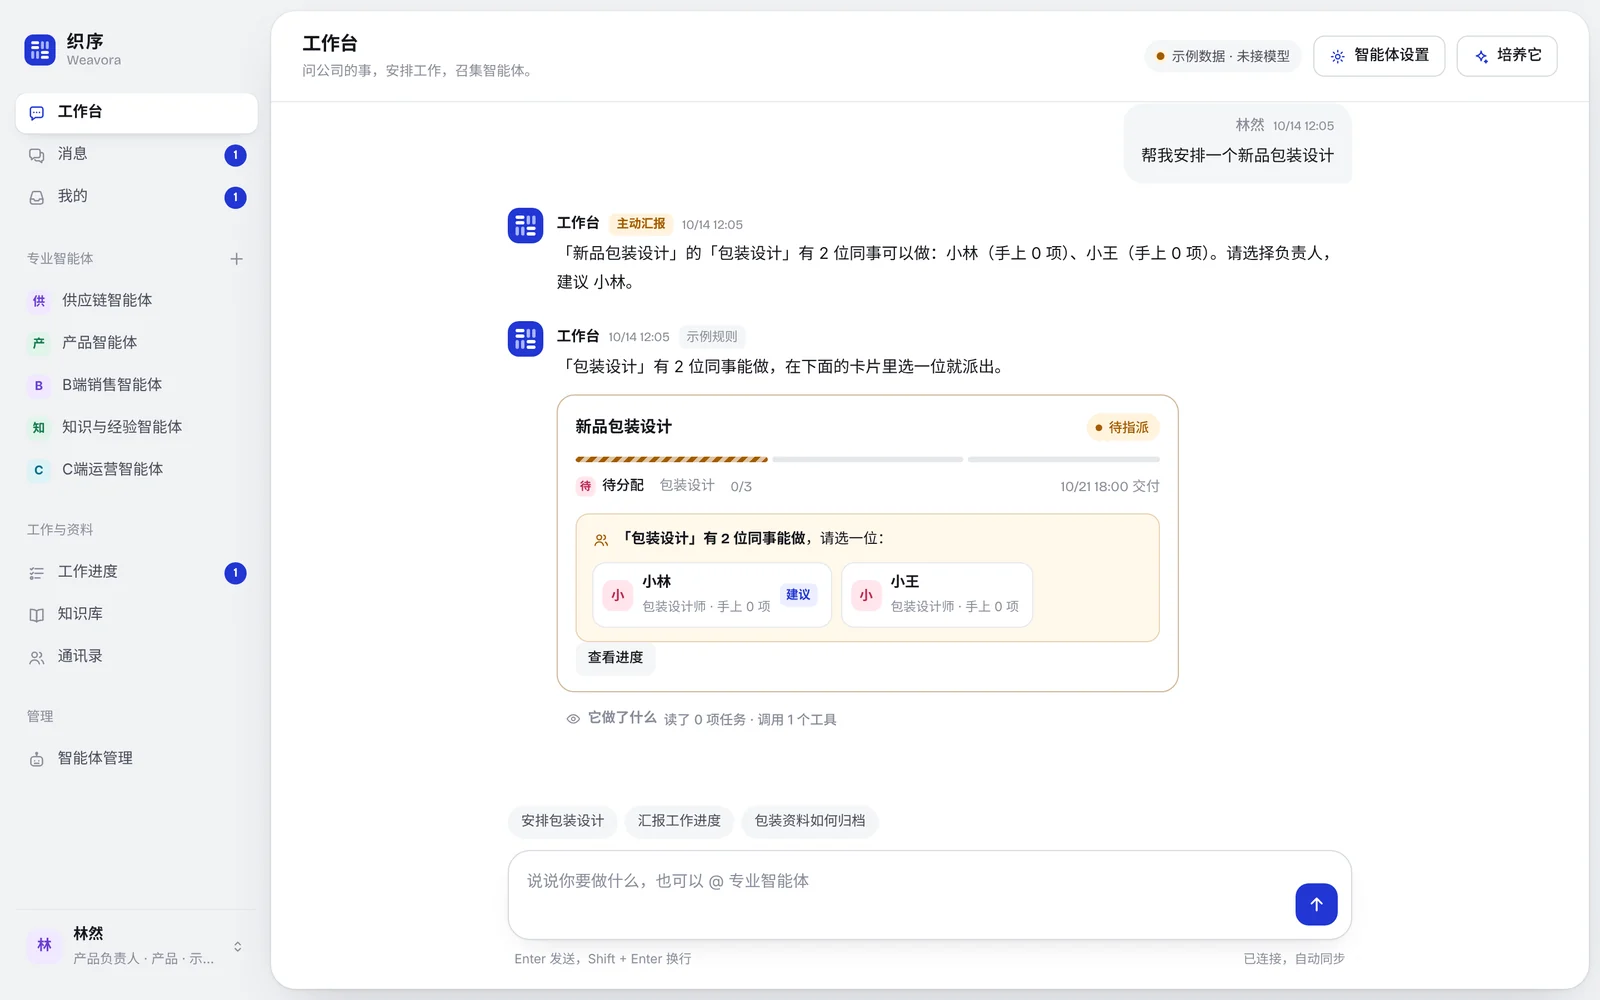
Task: Expand 它做了什么 details
Action: pyautogui.click(x=702, y=718)
